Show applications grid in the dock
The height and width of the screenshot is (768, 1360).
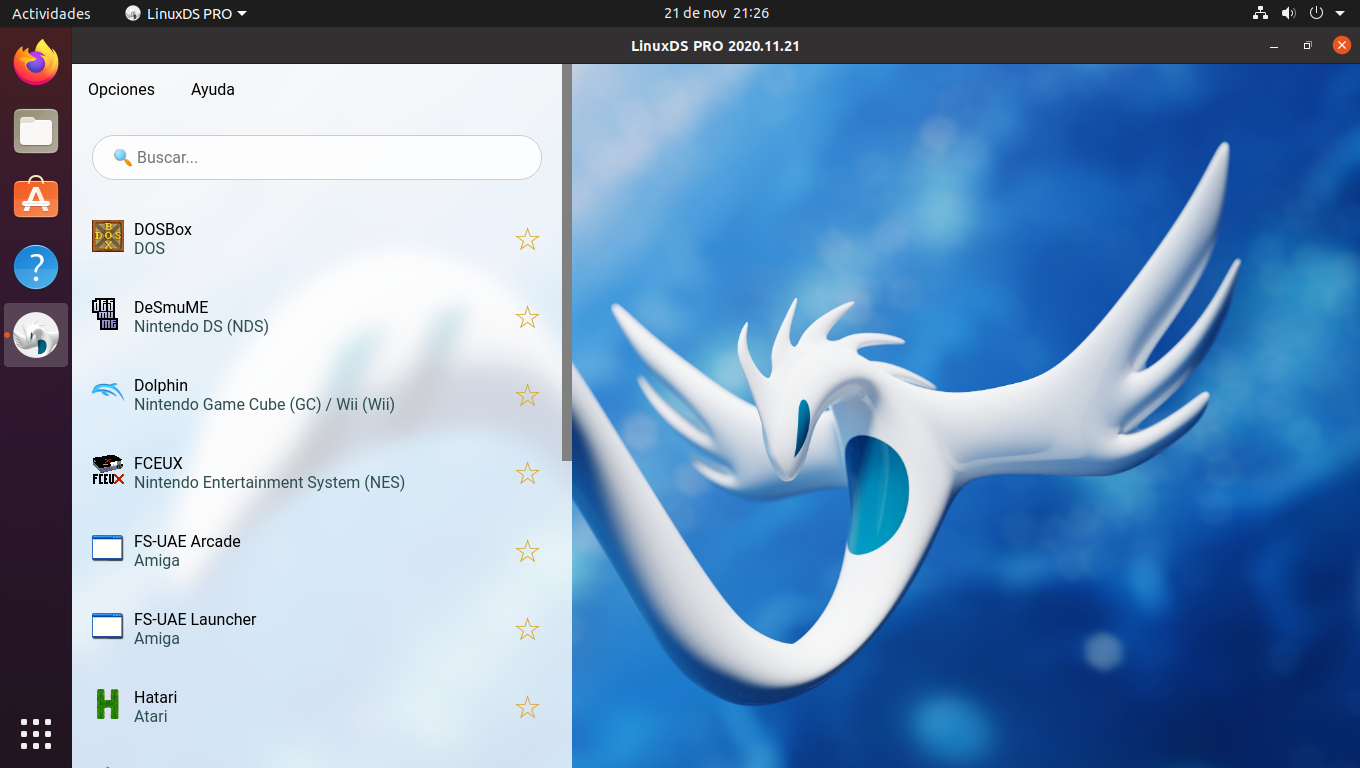36,733
